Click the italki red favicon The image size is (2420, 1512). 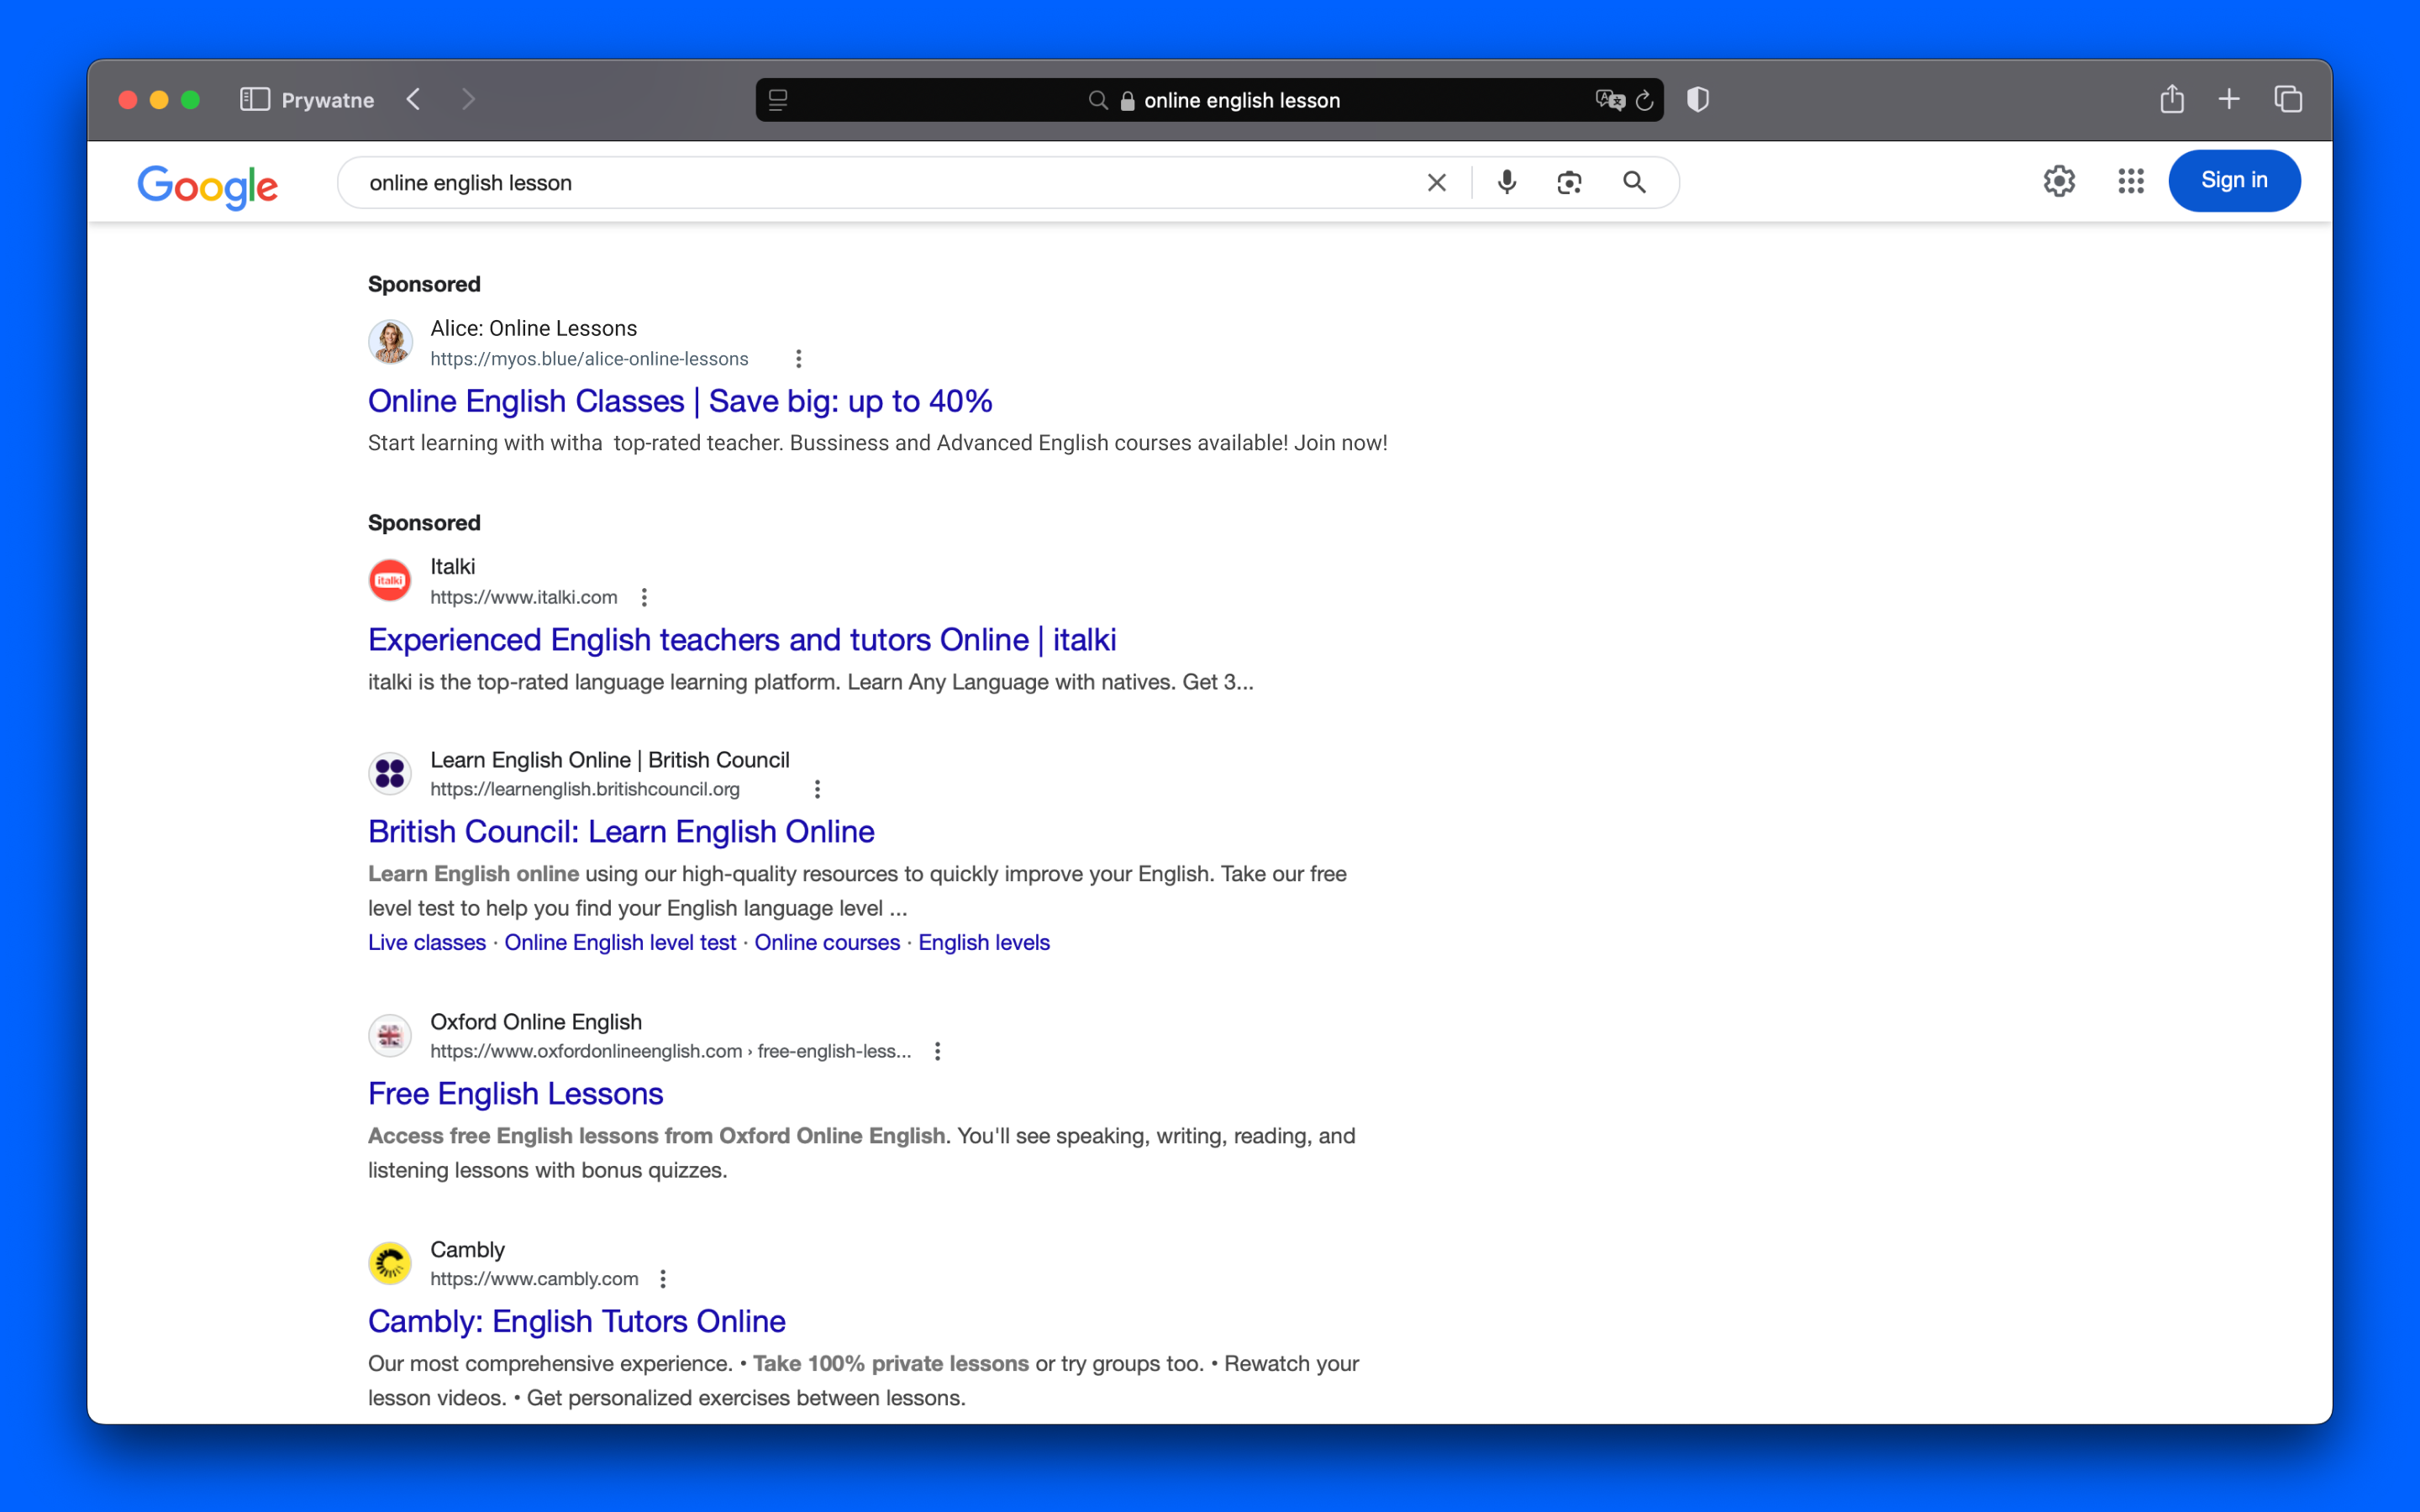(390, 580)
